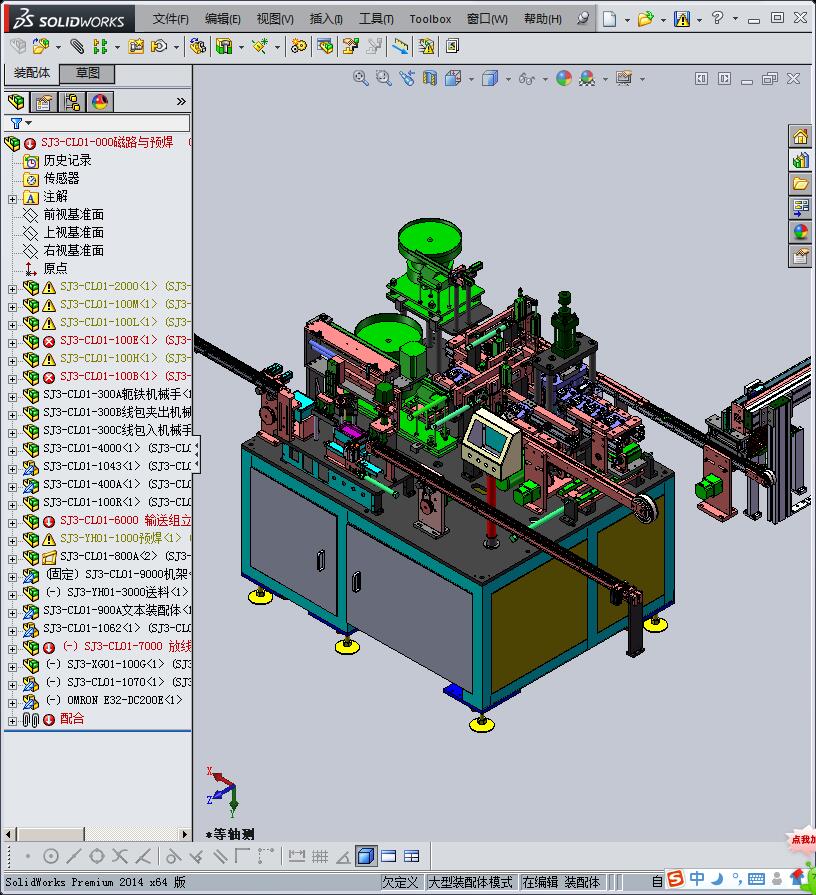Open the Toolbox menu
816x895 pixels.
tap(430, 19)
